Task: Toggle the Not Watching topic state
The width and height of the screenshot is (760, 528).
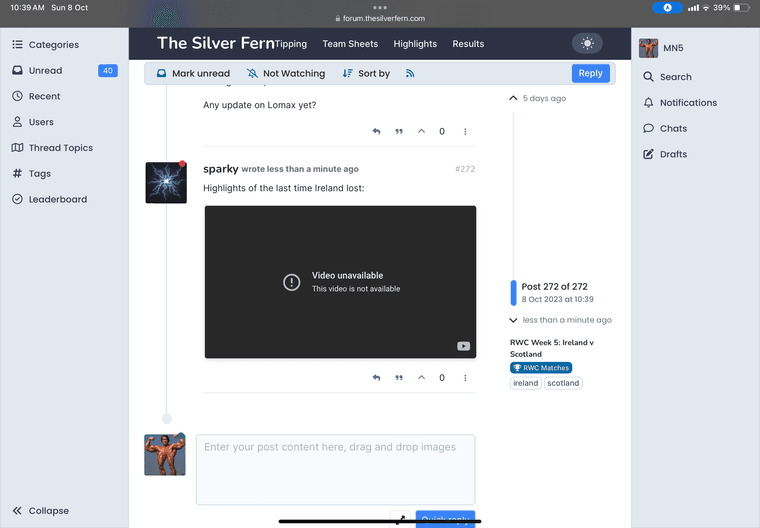Action: [285, 74]
